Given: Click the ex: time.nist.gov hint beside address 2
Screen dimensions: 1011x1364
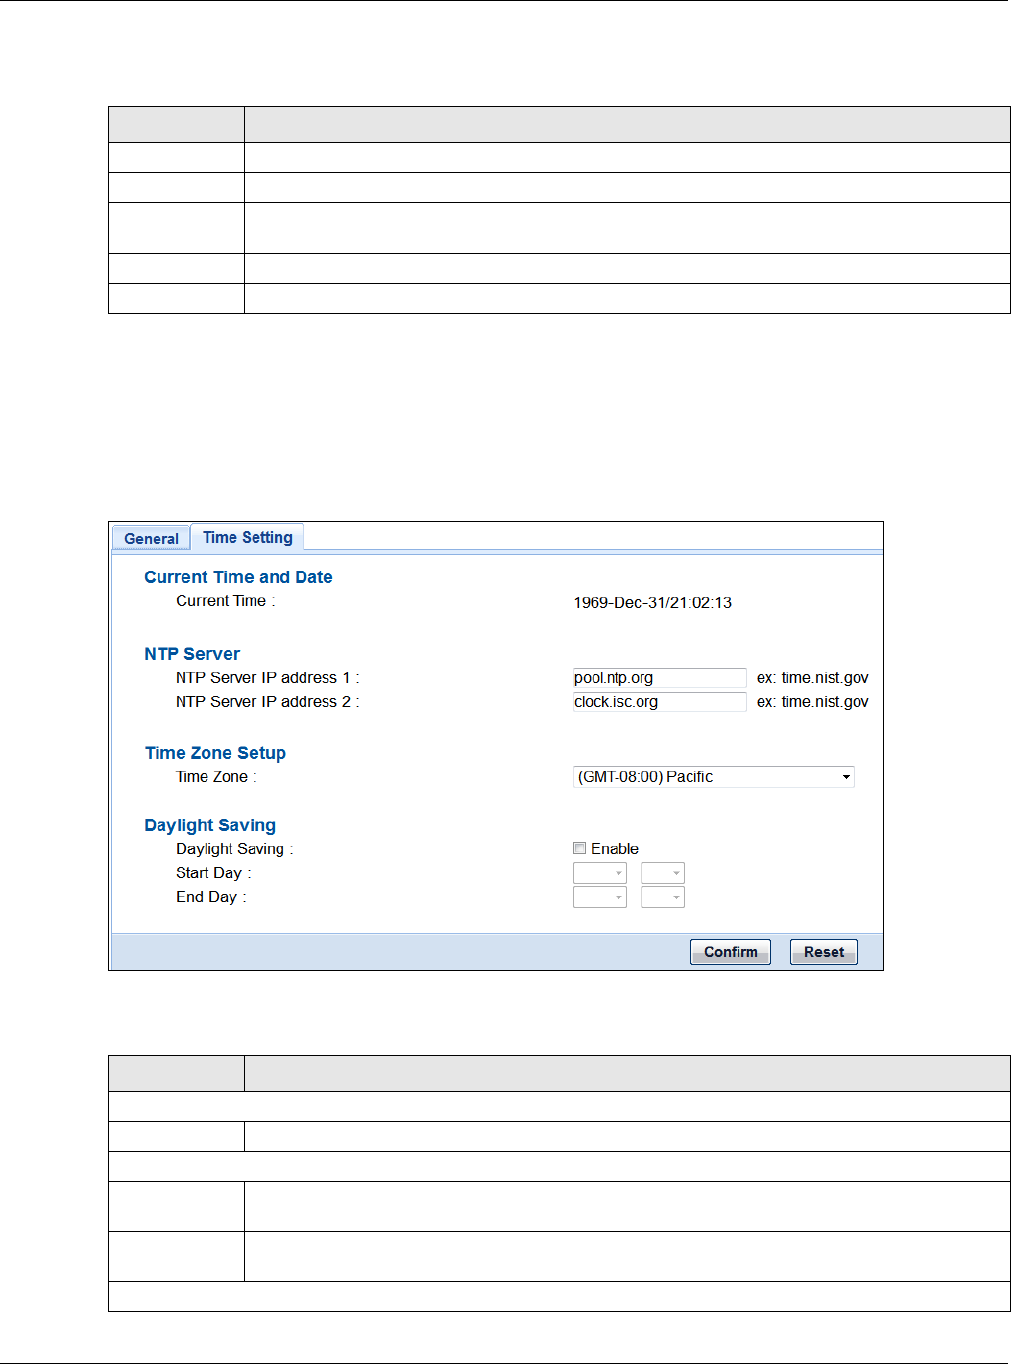Looking at the screenshot, I should tap(813, 702).
